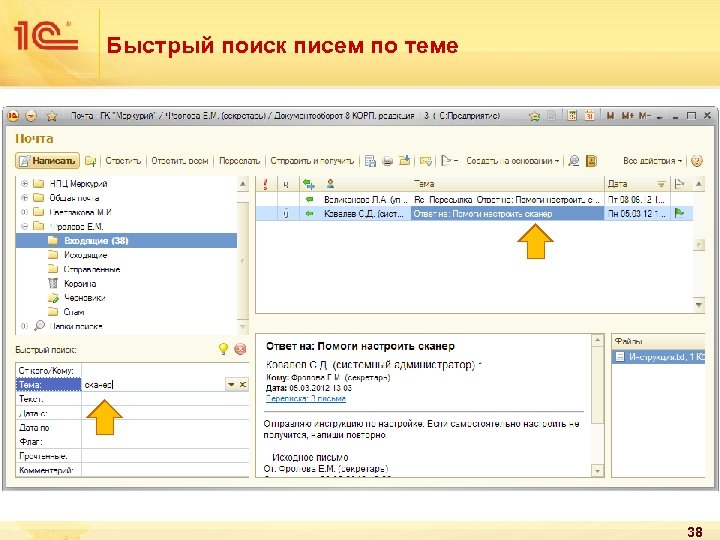Click the Текст search field
The width and height of the screenshot is (720, 540).
tap(165, 399)
